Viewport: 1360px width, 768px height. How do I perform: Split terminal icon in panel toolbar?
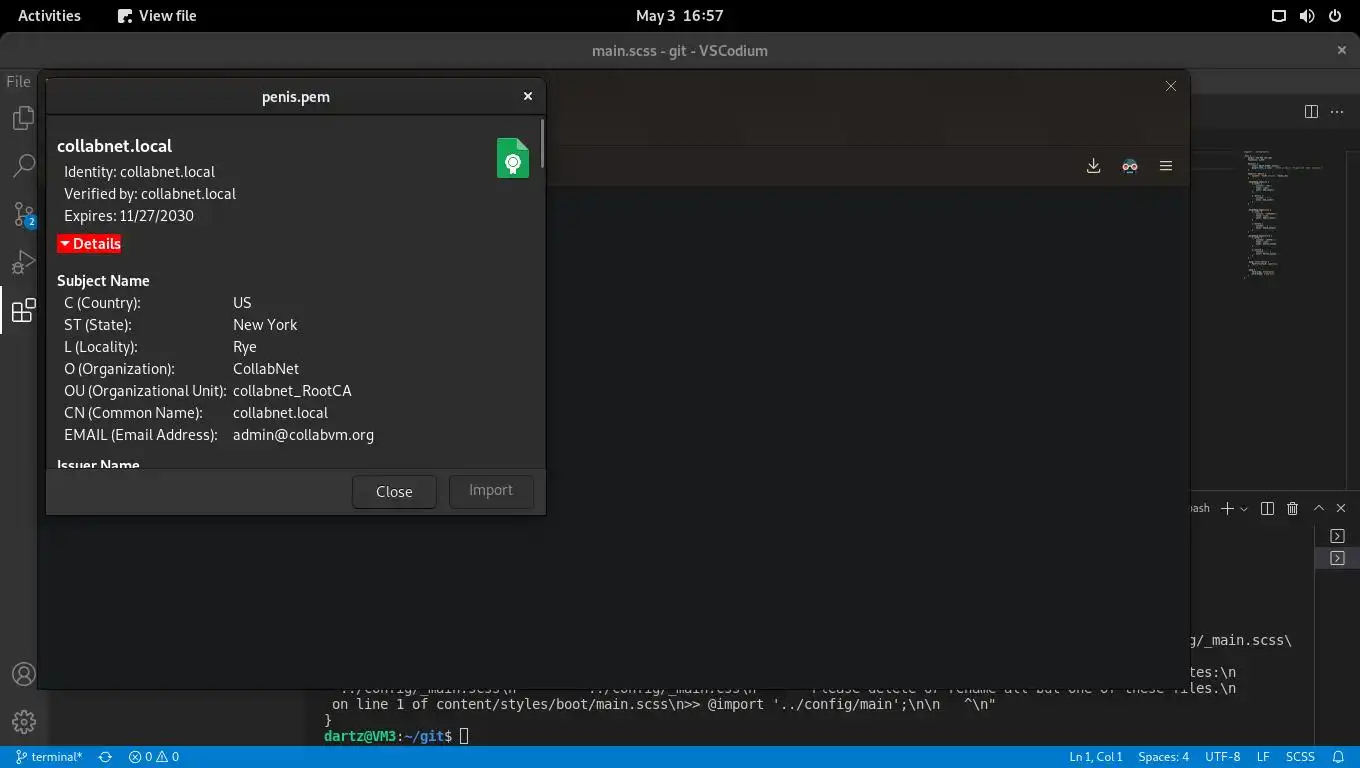pyautogui.click(x=1267, y=508)
